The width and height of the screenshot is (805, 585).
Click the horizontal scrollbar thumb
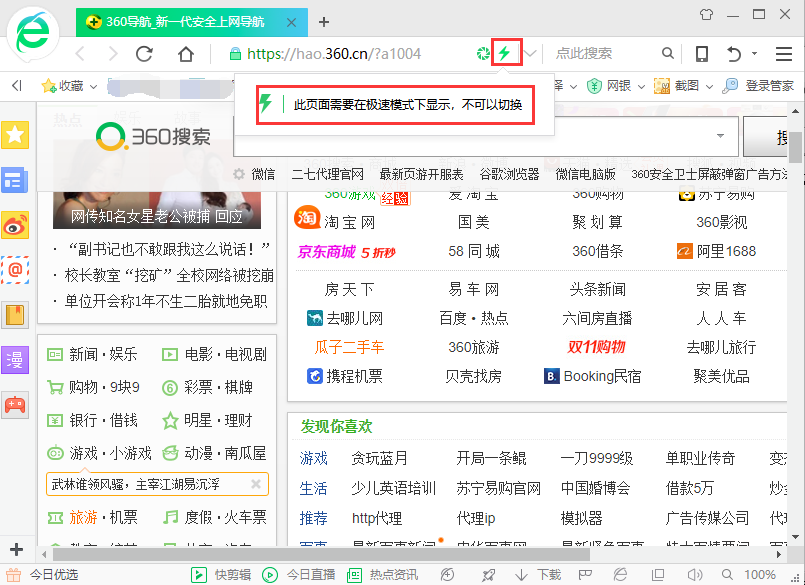pyautogui.click(x=321, y=554)
